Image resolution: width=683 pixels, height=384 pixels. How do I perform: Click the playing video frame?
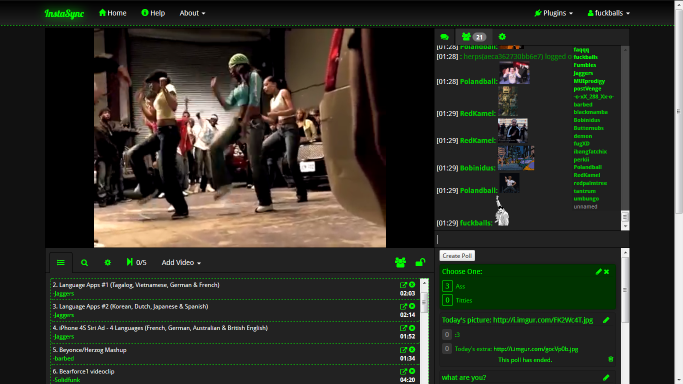tap(240, 138)
